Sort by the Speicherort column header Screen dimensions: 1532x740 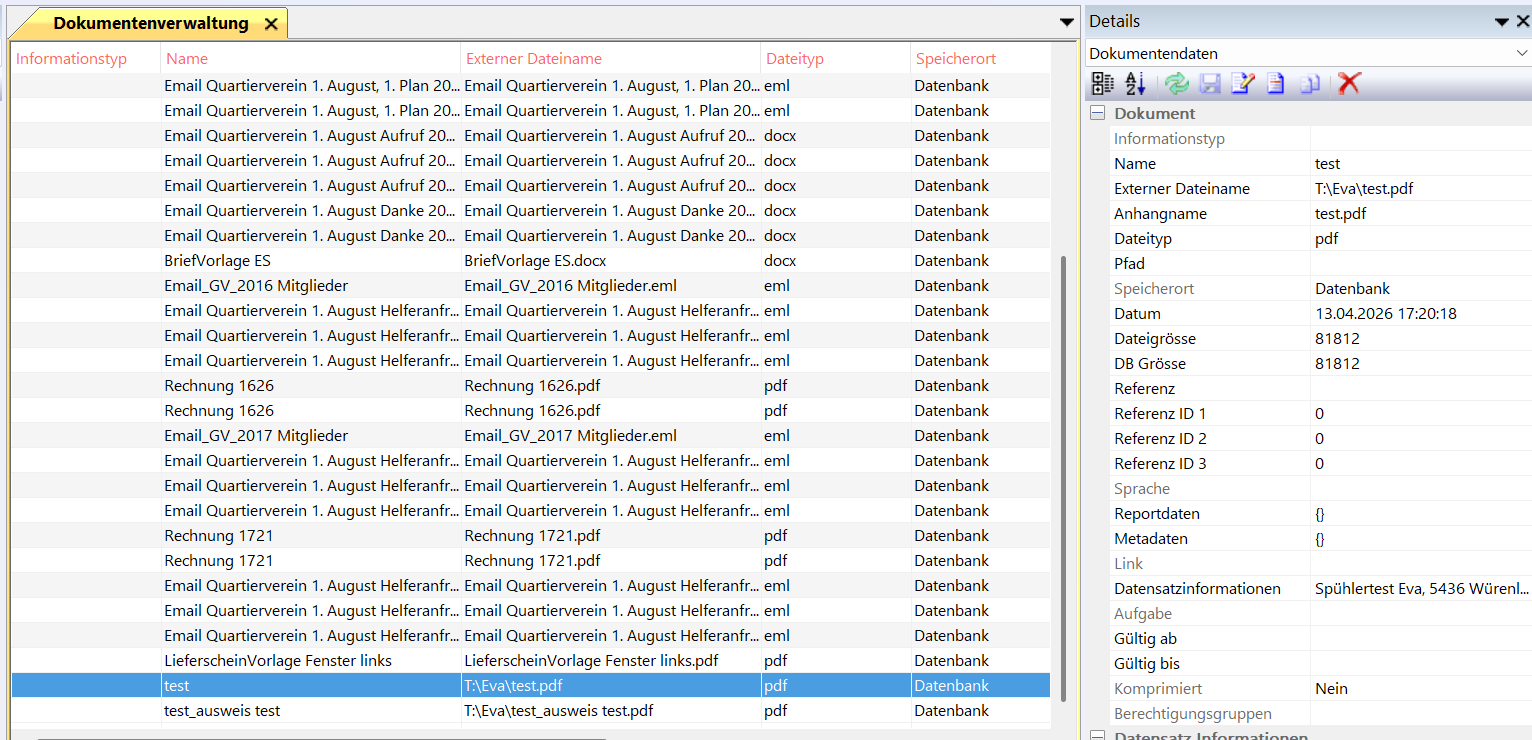point(981,59)
